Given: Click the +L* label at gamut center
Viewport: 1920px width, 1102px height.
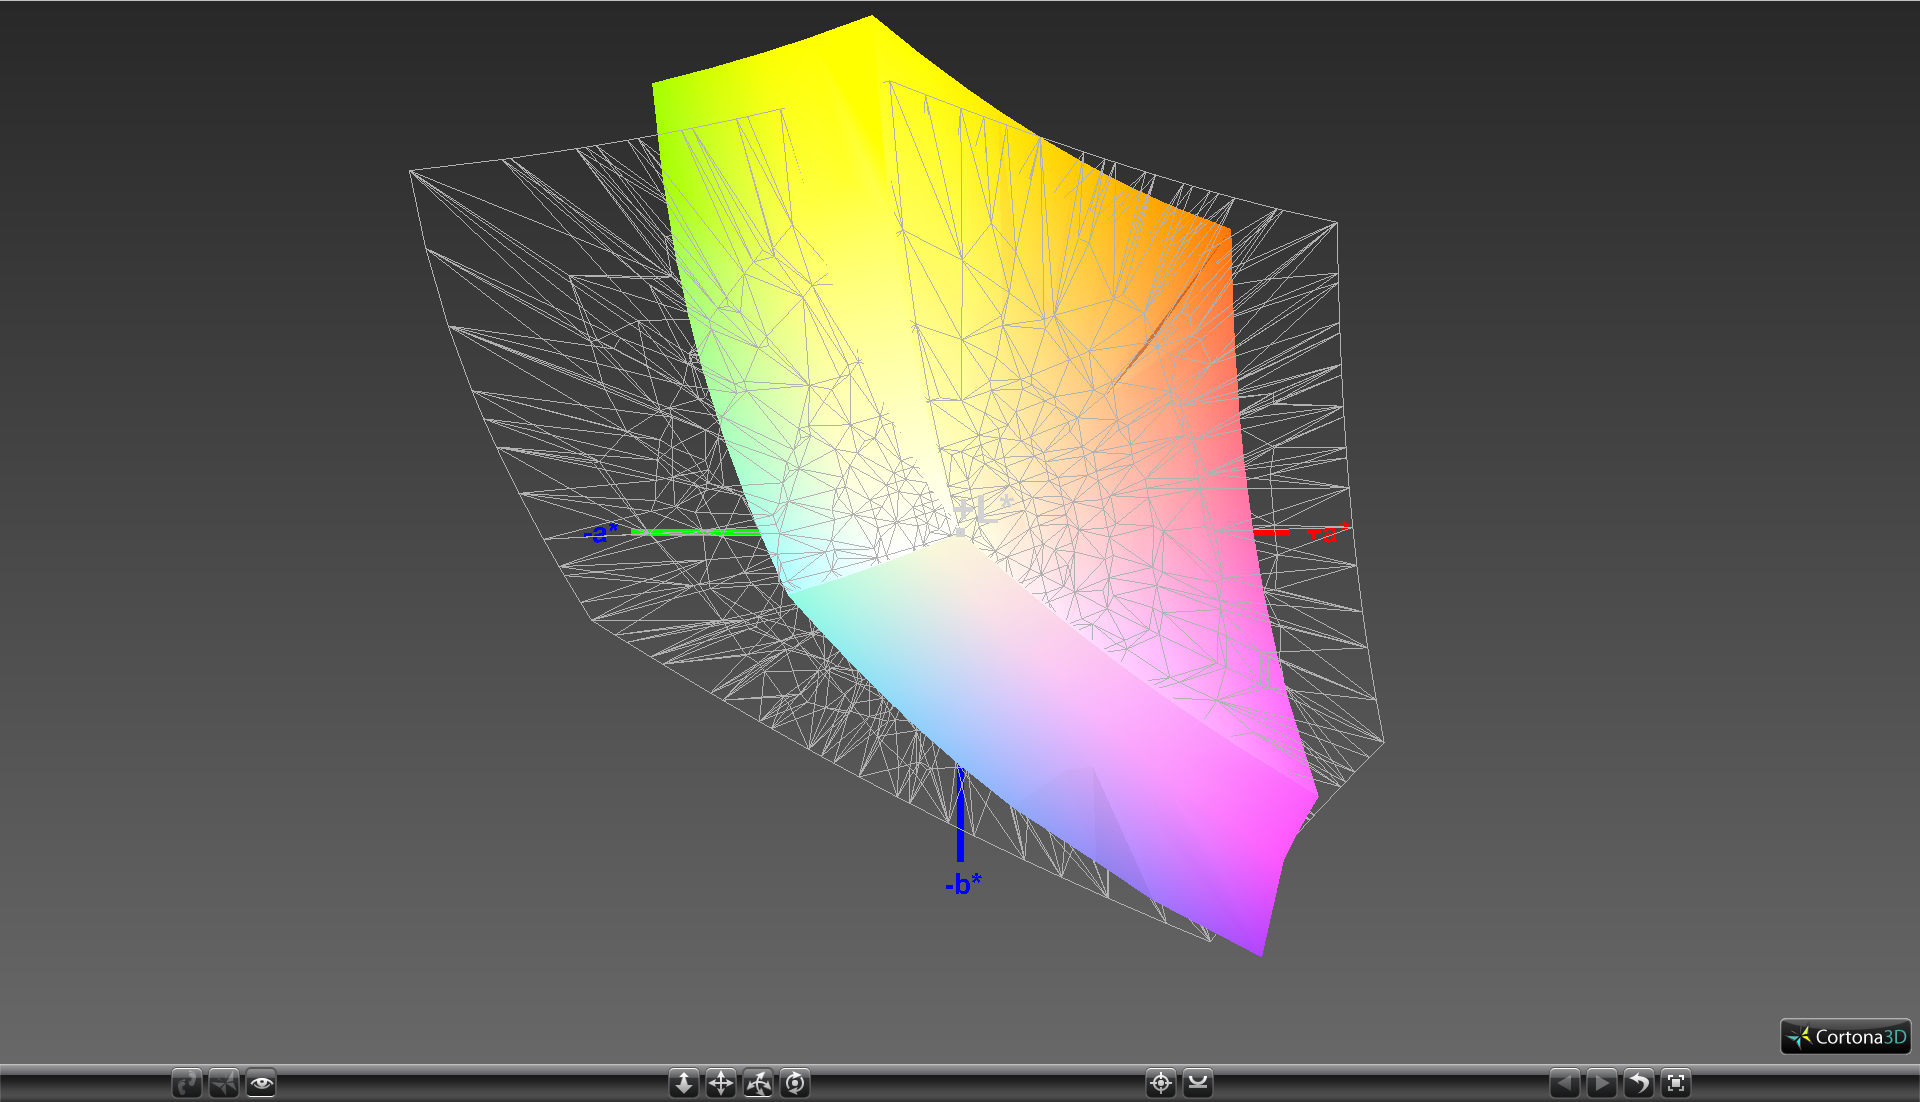Looking at the screenshot, I should pos(982,510).
